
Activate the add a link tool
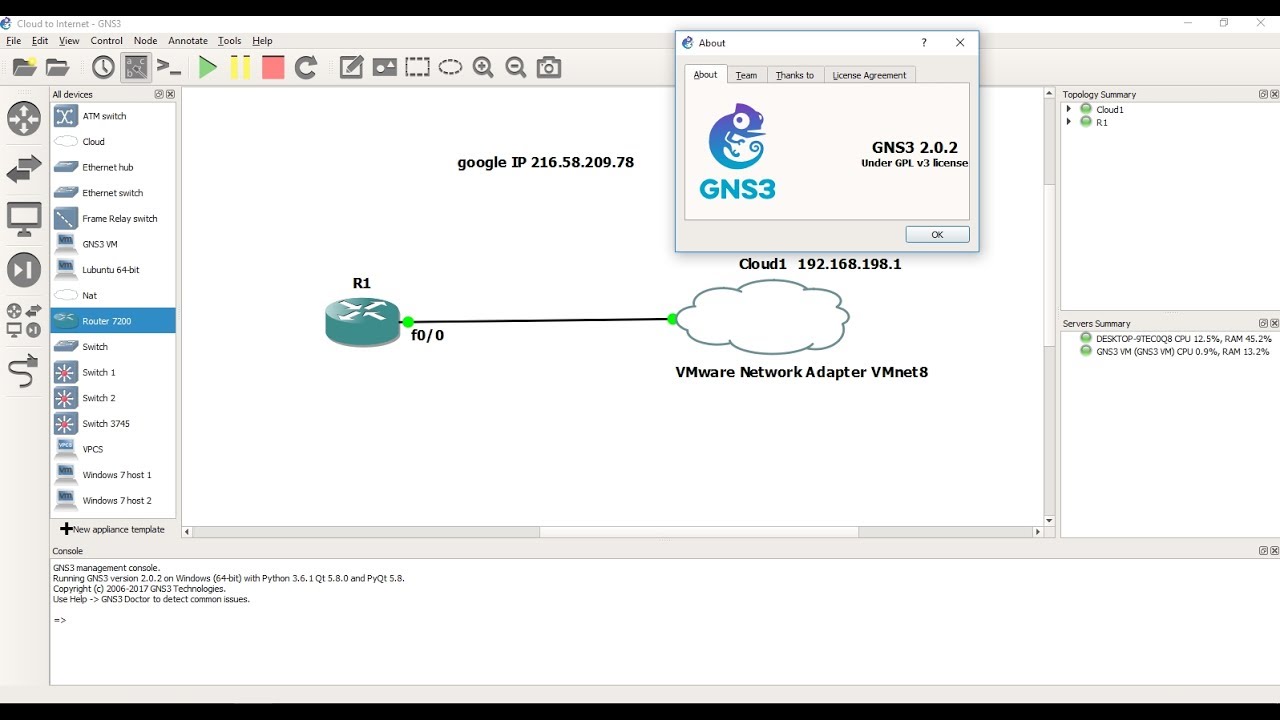[x=22, y=371]
